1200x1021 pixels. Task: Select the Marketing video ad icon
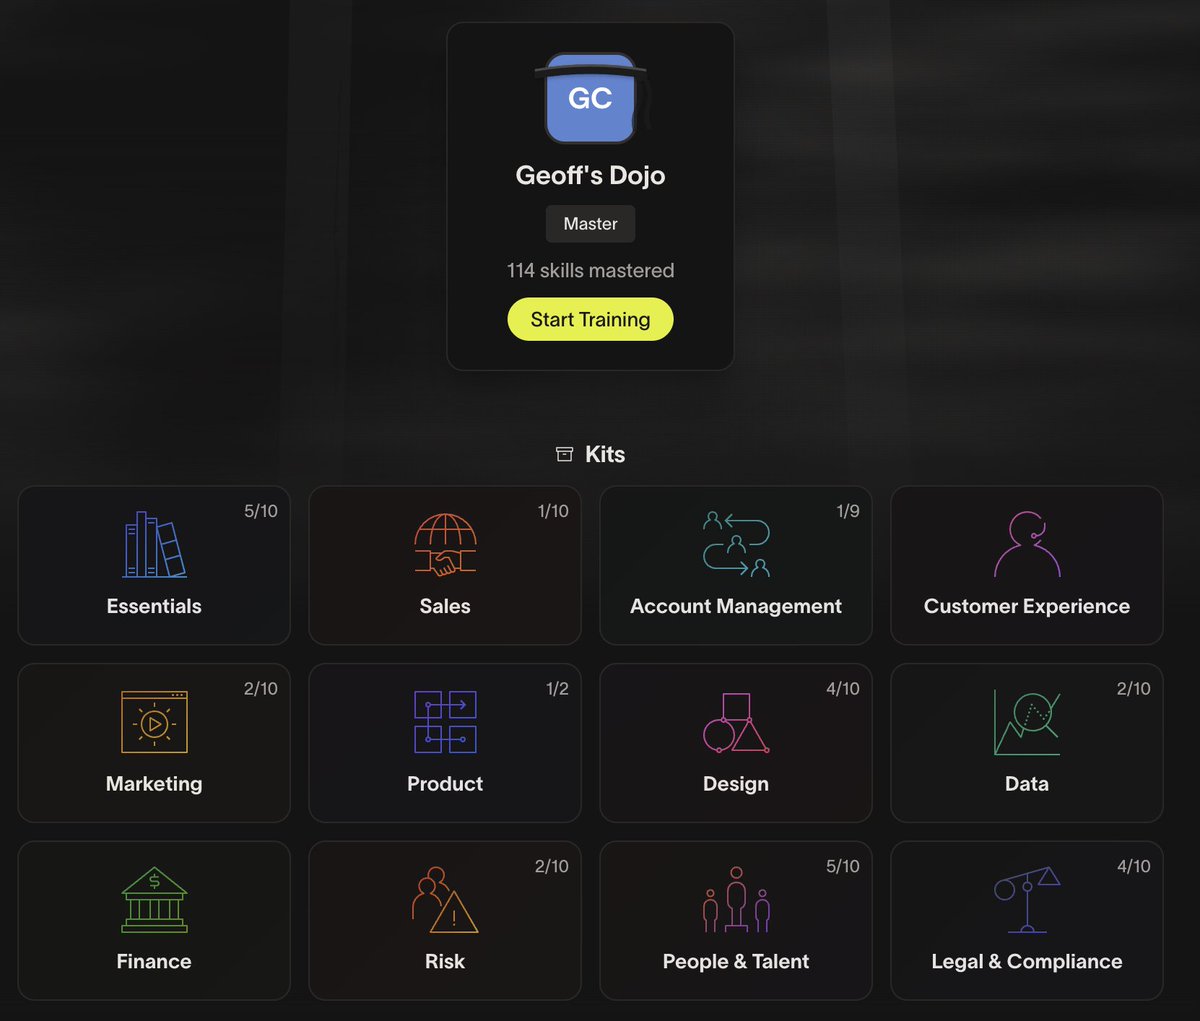coord(154,721)
